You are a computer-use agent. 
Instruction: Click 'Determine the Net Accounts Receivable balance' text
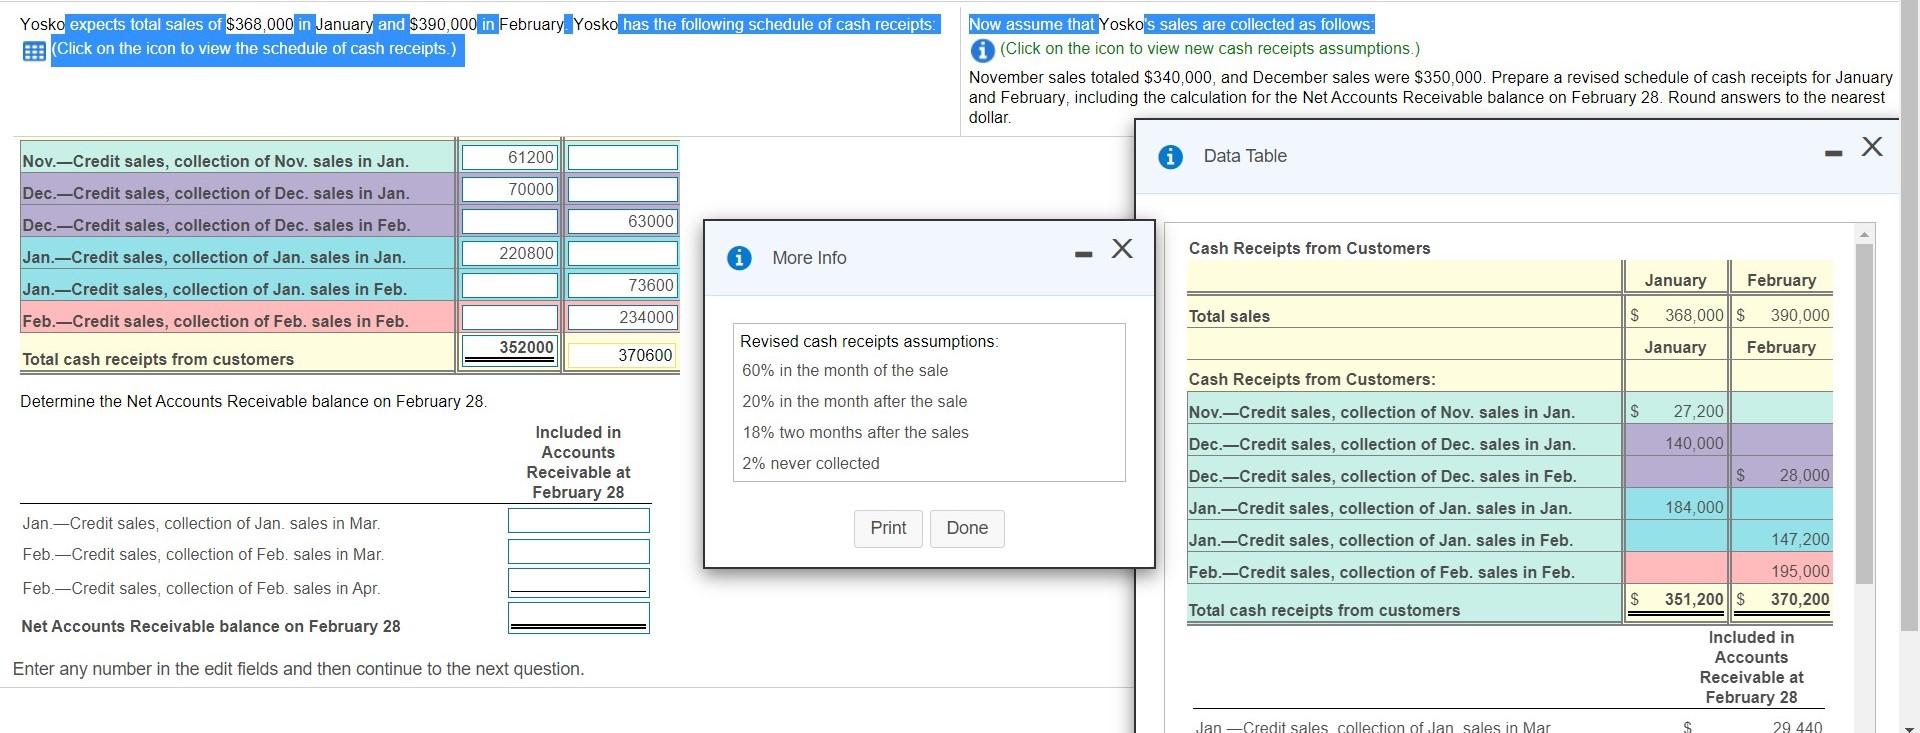point(254,401)
